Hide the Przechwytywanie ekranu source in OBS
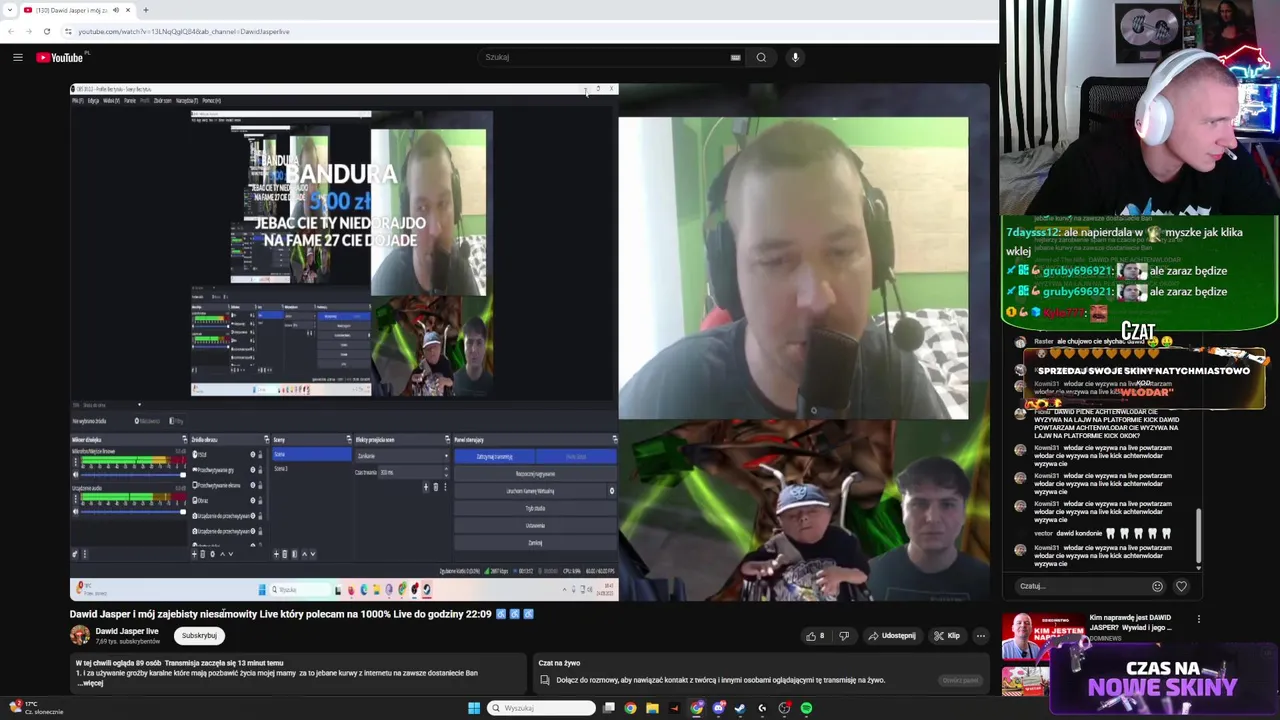This screenshot has width=1280, height=720. click(253, 485)
